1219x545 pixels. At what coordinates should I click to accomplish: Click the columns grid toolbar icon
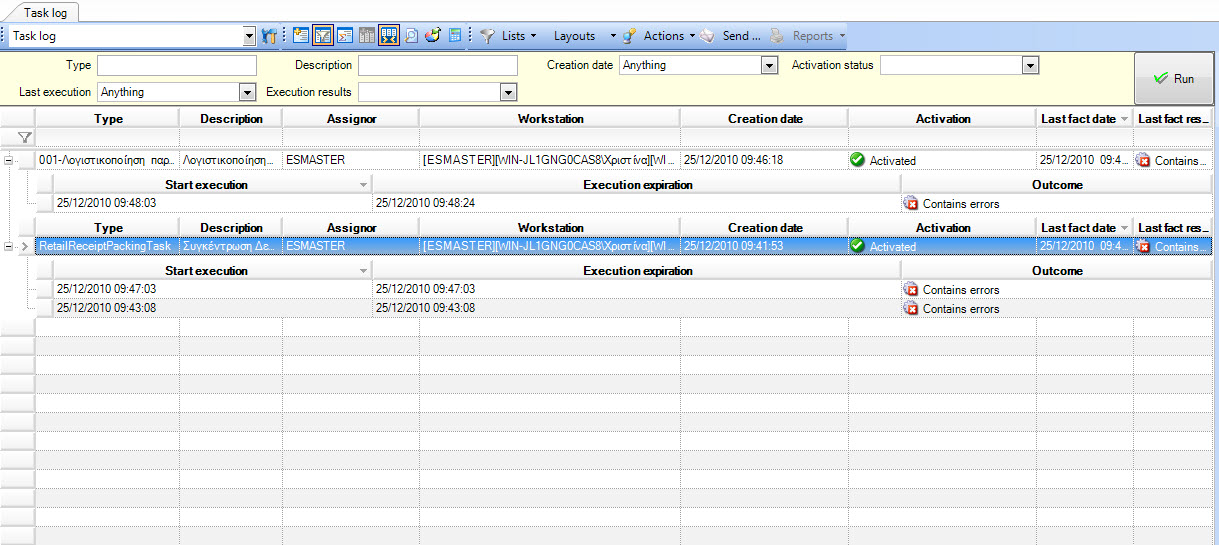[367, 36]
